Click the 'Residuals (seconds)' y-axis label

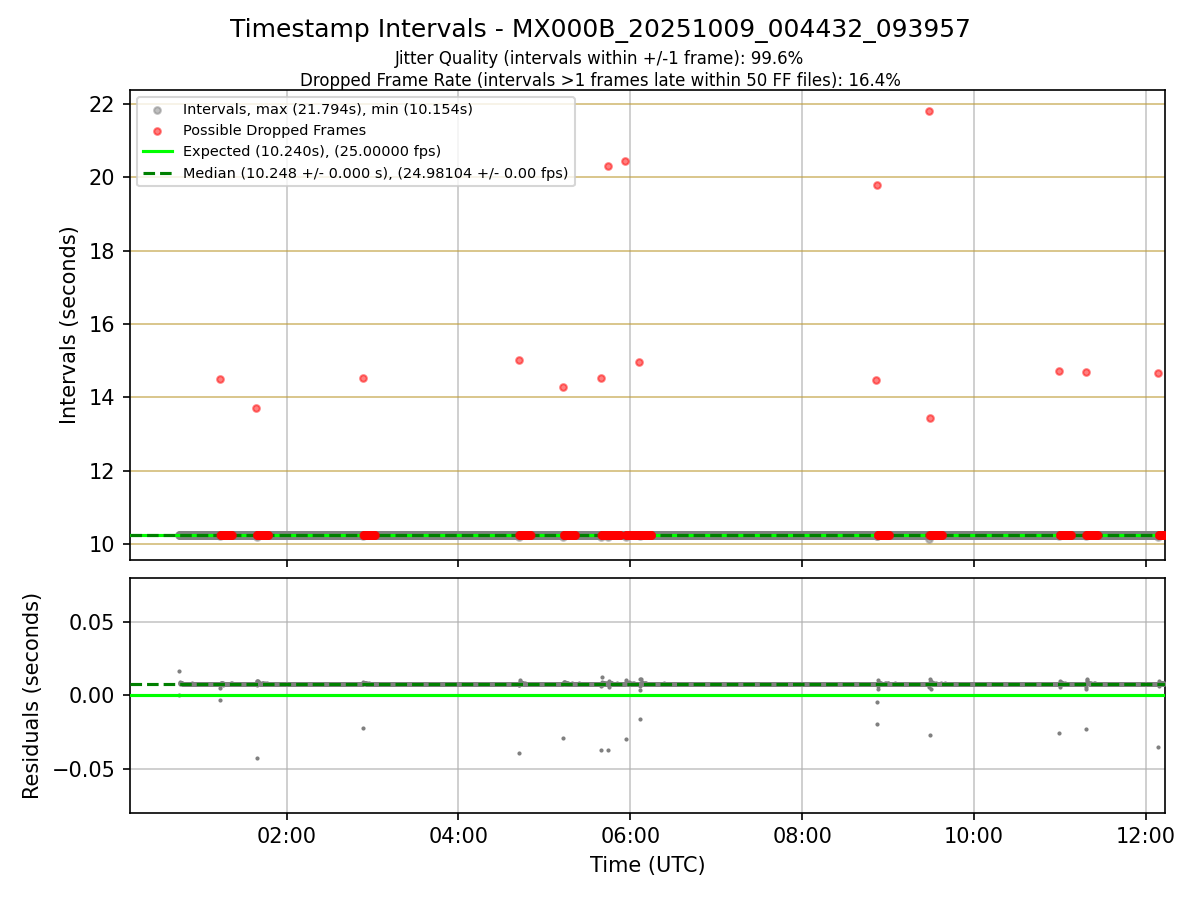tap(32, 696)
